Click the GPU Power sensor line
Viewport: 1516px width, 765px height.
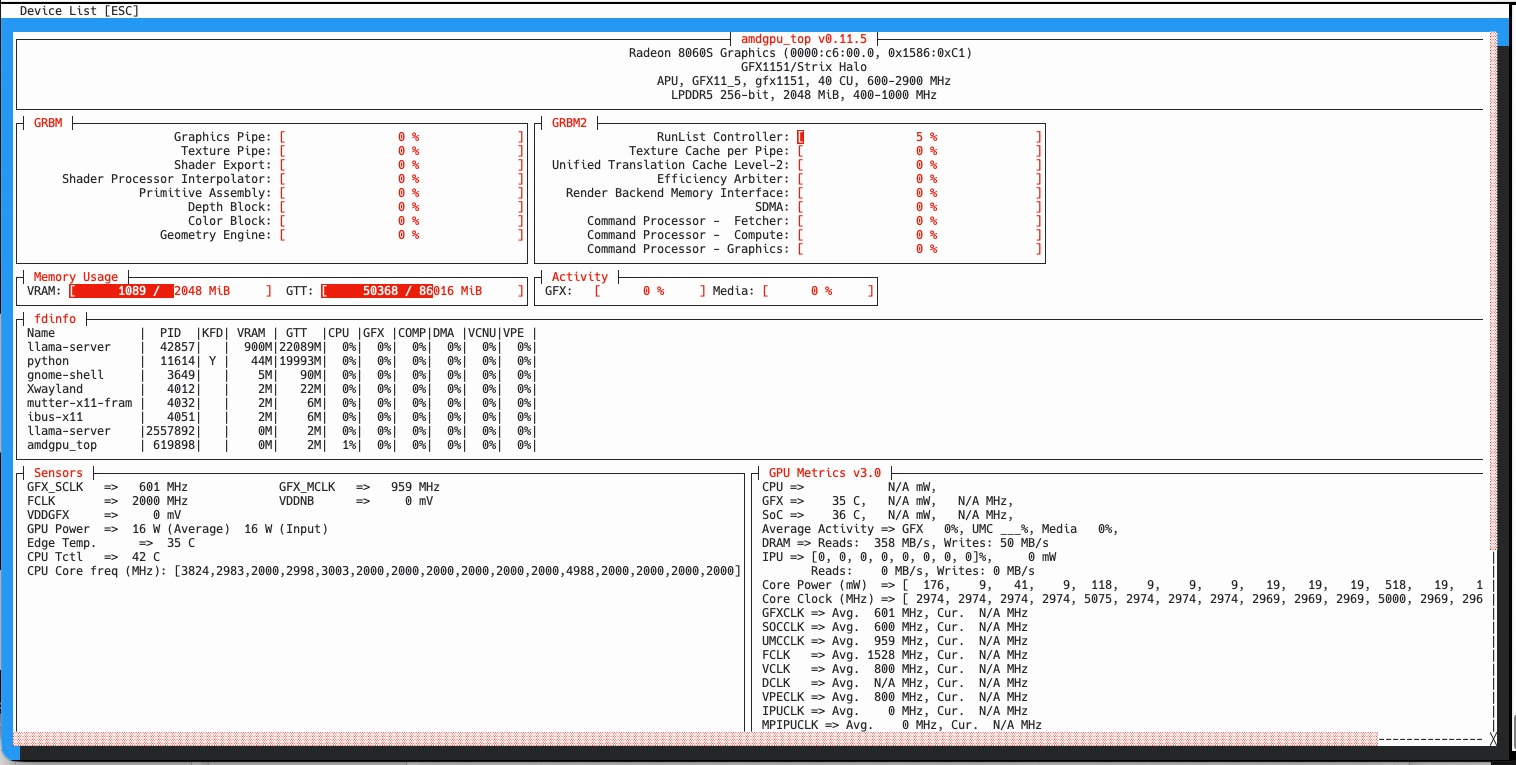coord(177,529)
